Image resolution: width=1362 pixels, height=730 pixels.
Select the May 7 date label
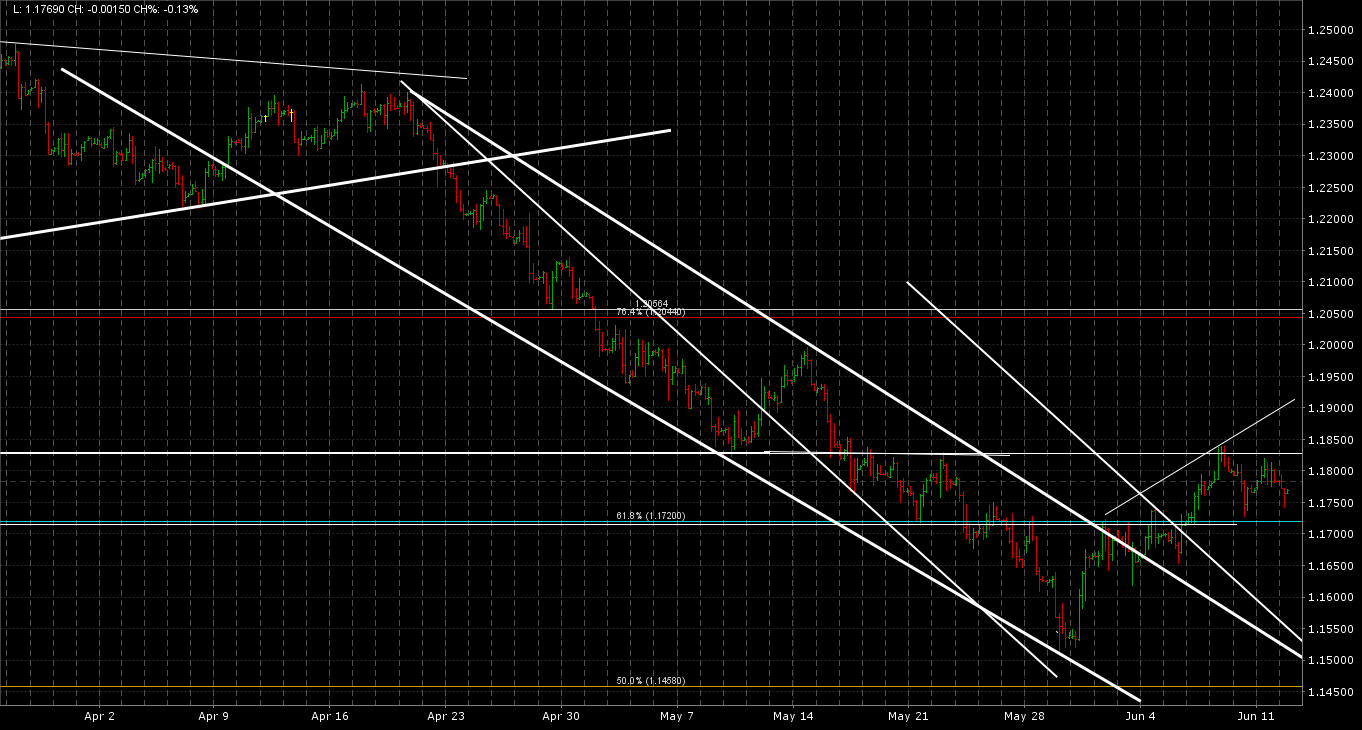[677, 717]
